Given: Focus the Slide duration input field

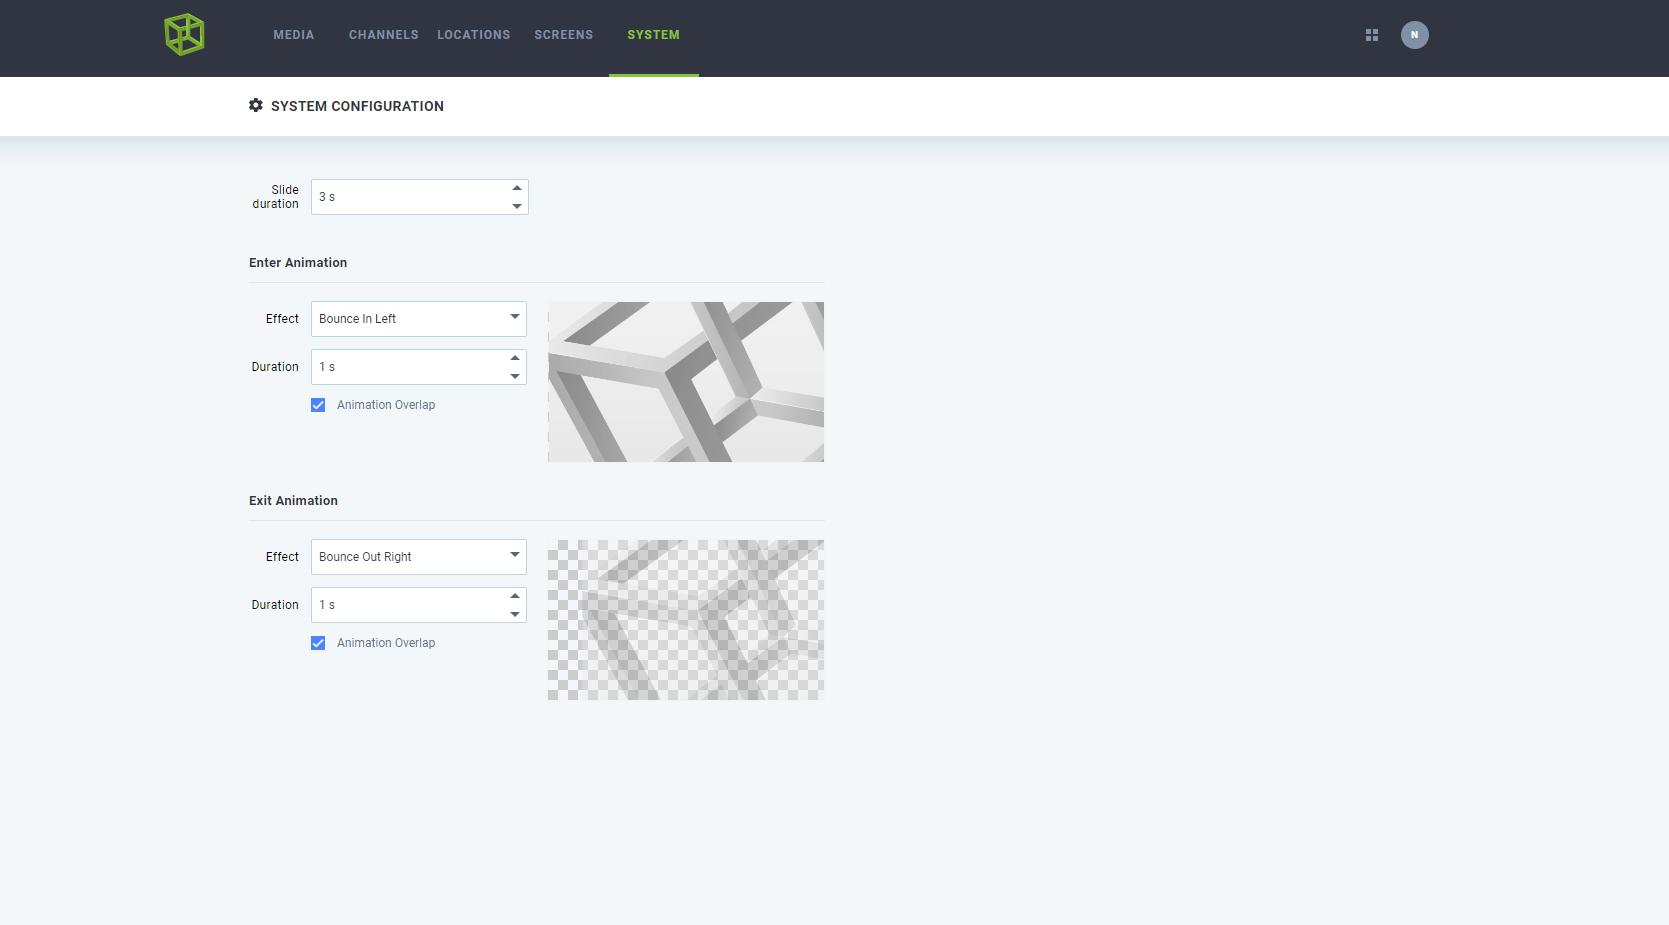Looking at the screenshot, I should [410, 197].
